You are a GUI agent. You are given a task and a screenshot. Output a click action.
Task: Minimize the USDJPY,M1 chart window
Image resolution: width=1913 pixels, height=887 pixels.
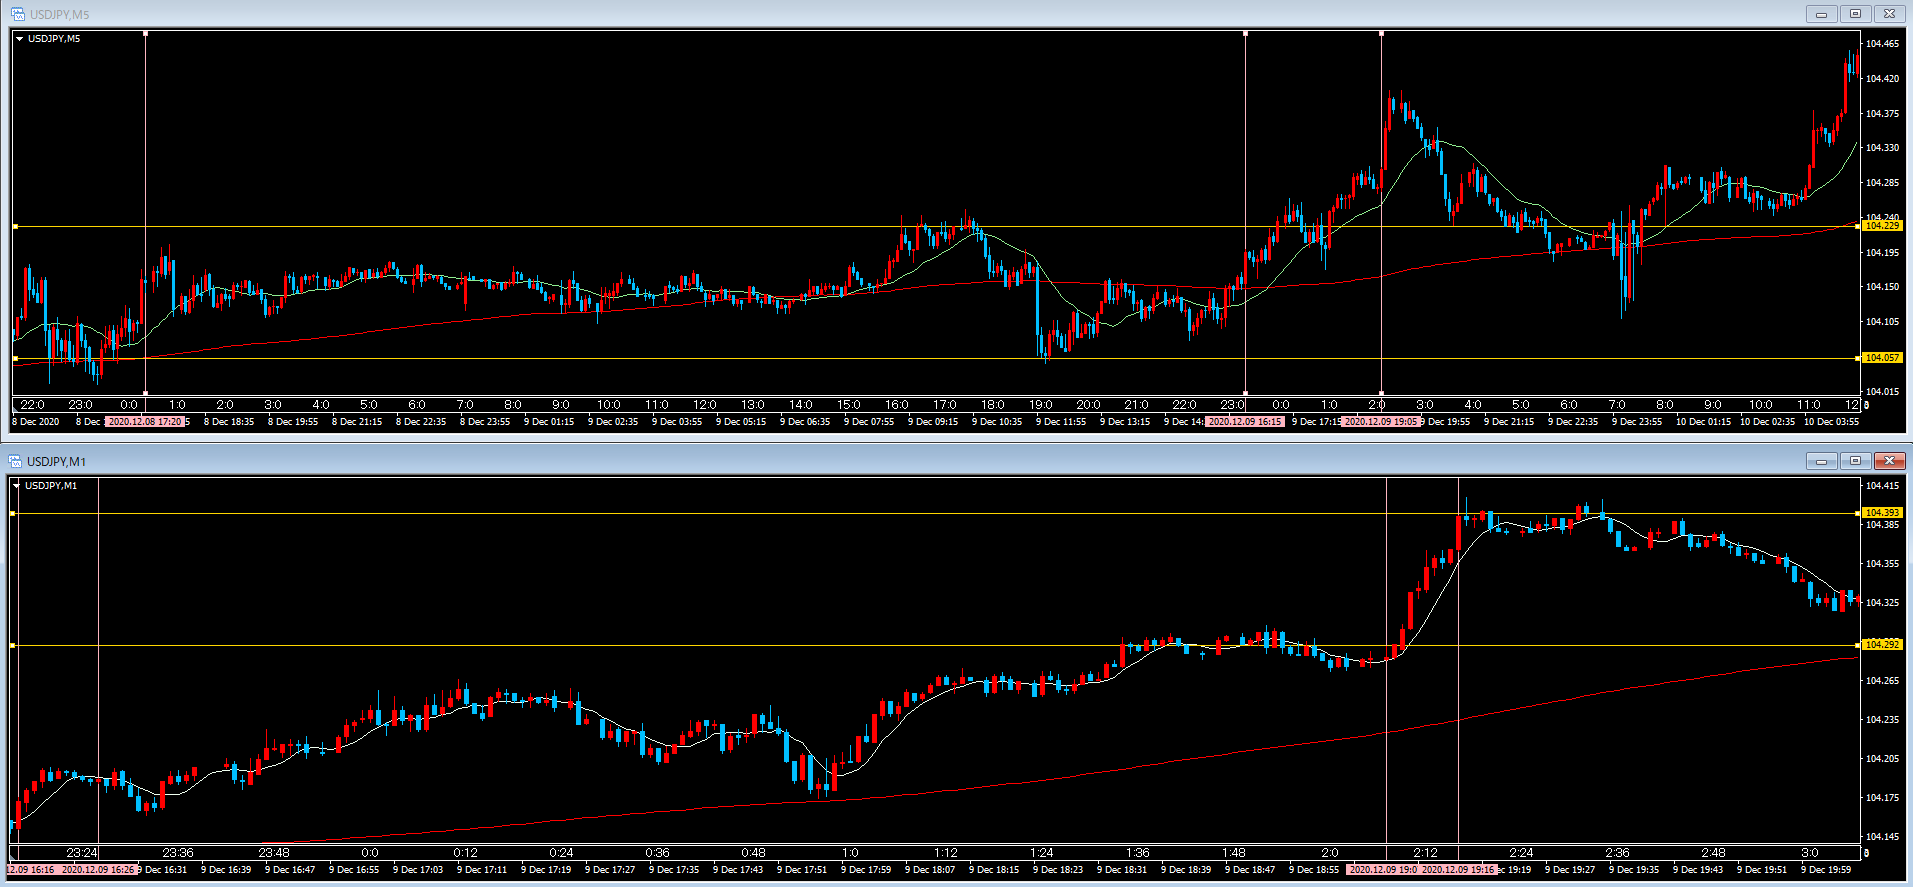click(x=1821, y=461)
